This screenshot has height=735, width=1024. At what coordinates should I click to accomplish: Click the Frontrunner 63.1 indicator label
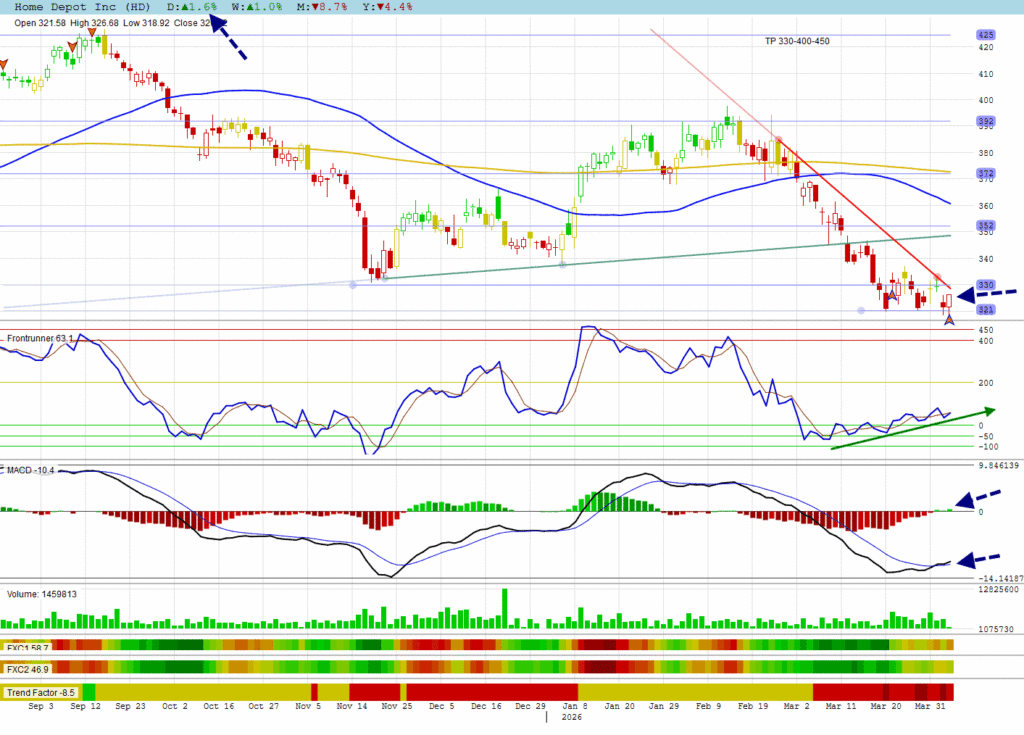[x=40, y=339]
